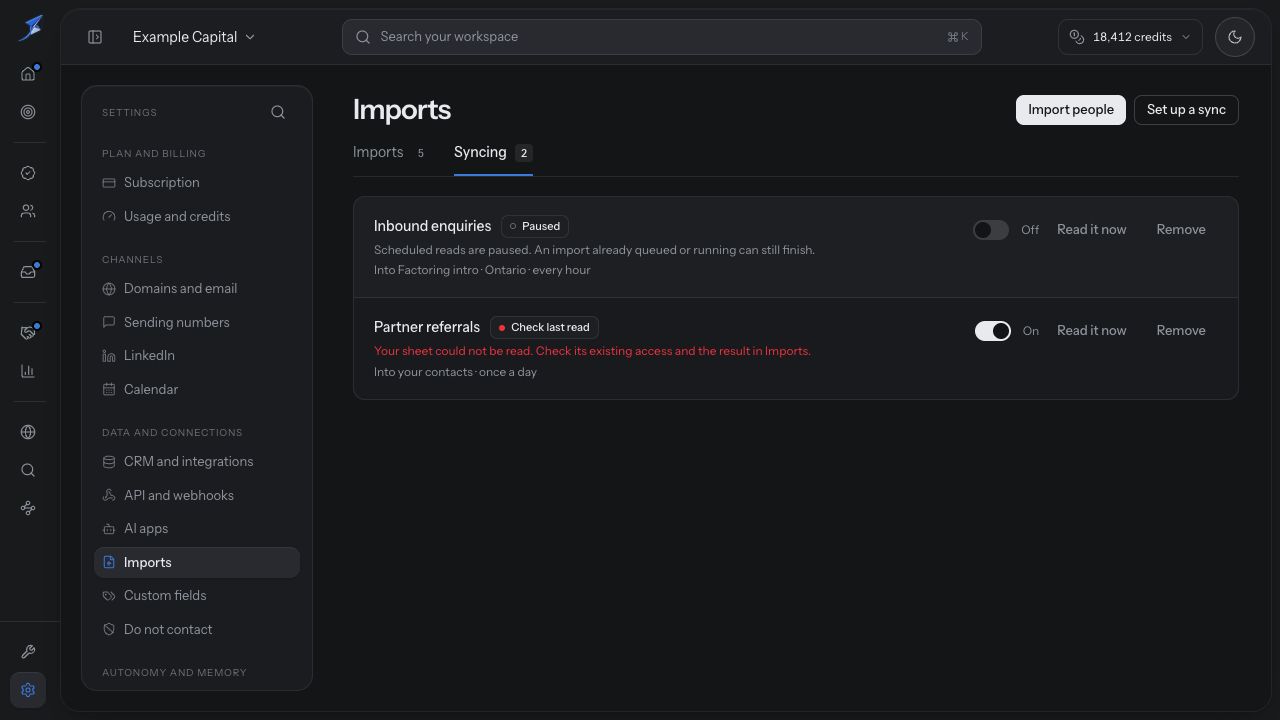Click the target icon in left rail
This screenshot has height=720, width=1280.
coord(28,112)
